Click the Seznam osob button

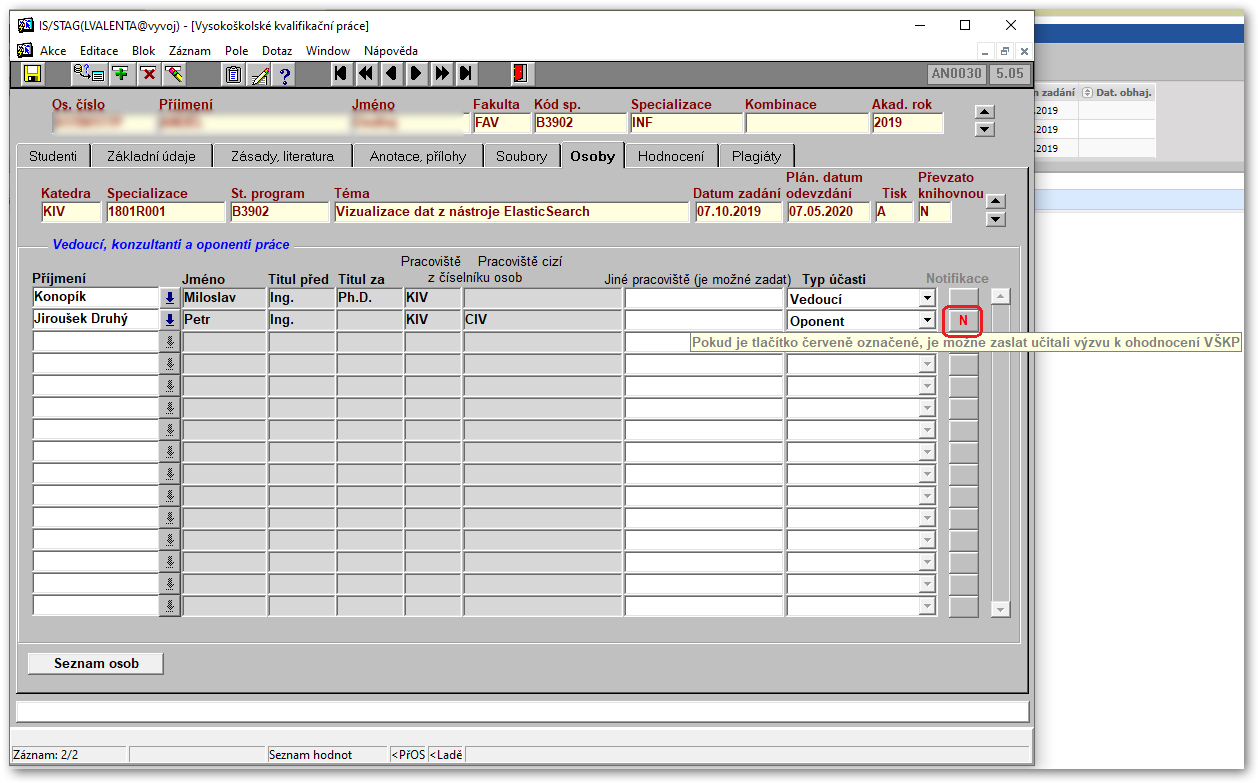click(96, 663)
